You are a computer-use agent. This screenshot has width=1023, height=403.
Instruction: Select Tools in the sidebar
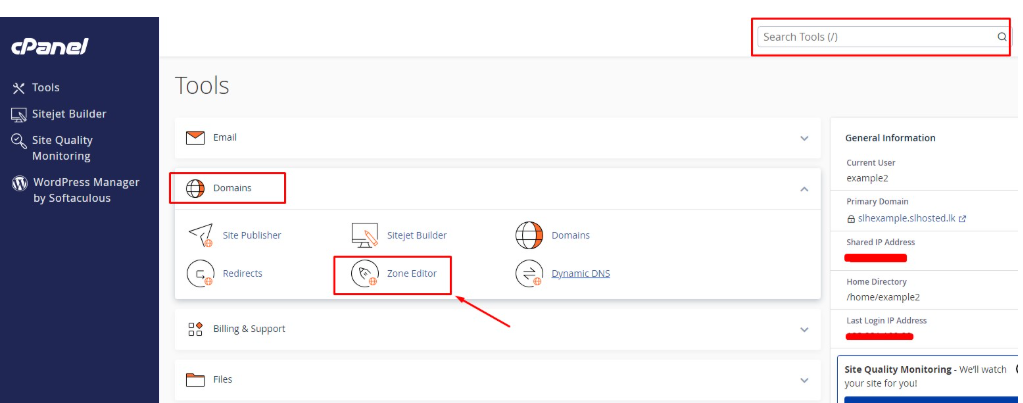point(45,87)
